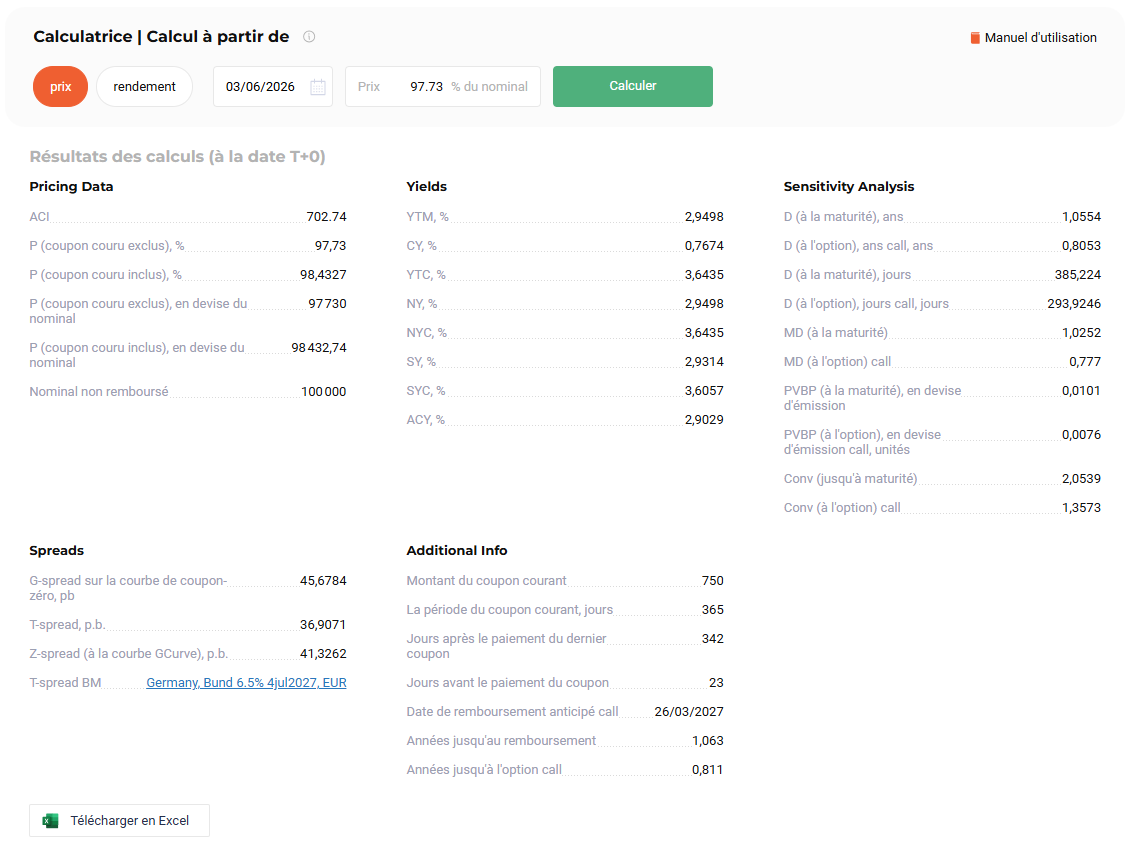Select coupon period days value 365
The height and width of the screenshot is (844, 1136).
[713, 610]
